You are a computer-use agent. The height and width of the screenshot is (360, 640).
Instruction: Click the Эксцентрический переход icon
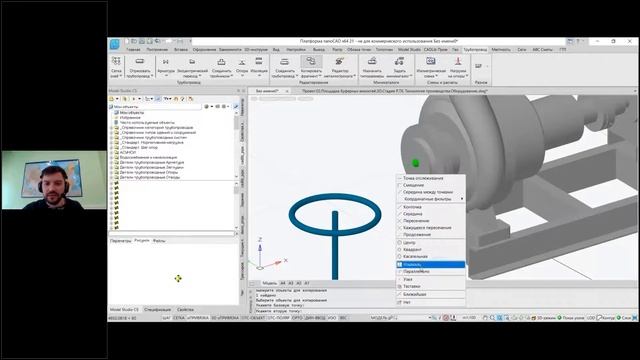pyautogui.click(x=192, y=62)
